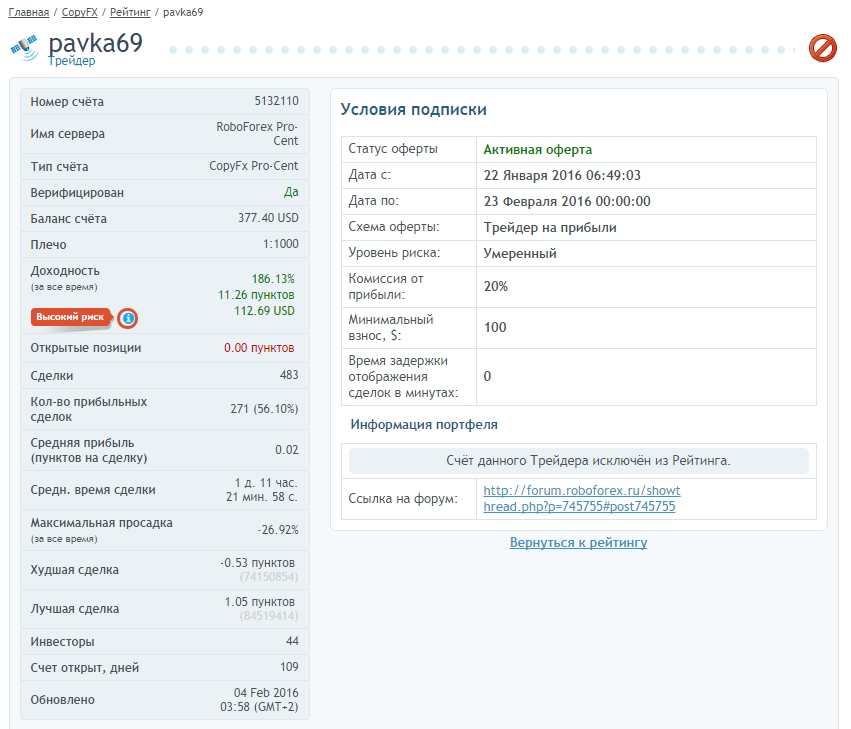Click the Максимальная просадка label
The width and height of the screenshot is (851, 729).
coord(101,523)
